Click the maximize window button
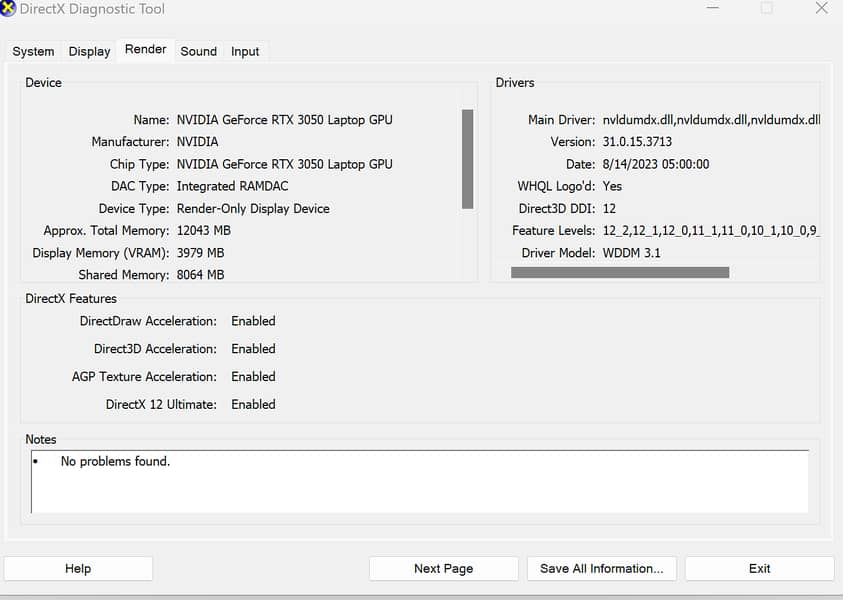Screen dimensions: 843x600 pyautogui.click(x=766, y=8)
